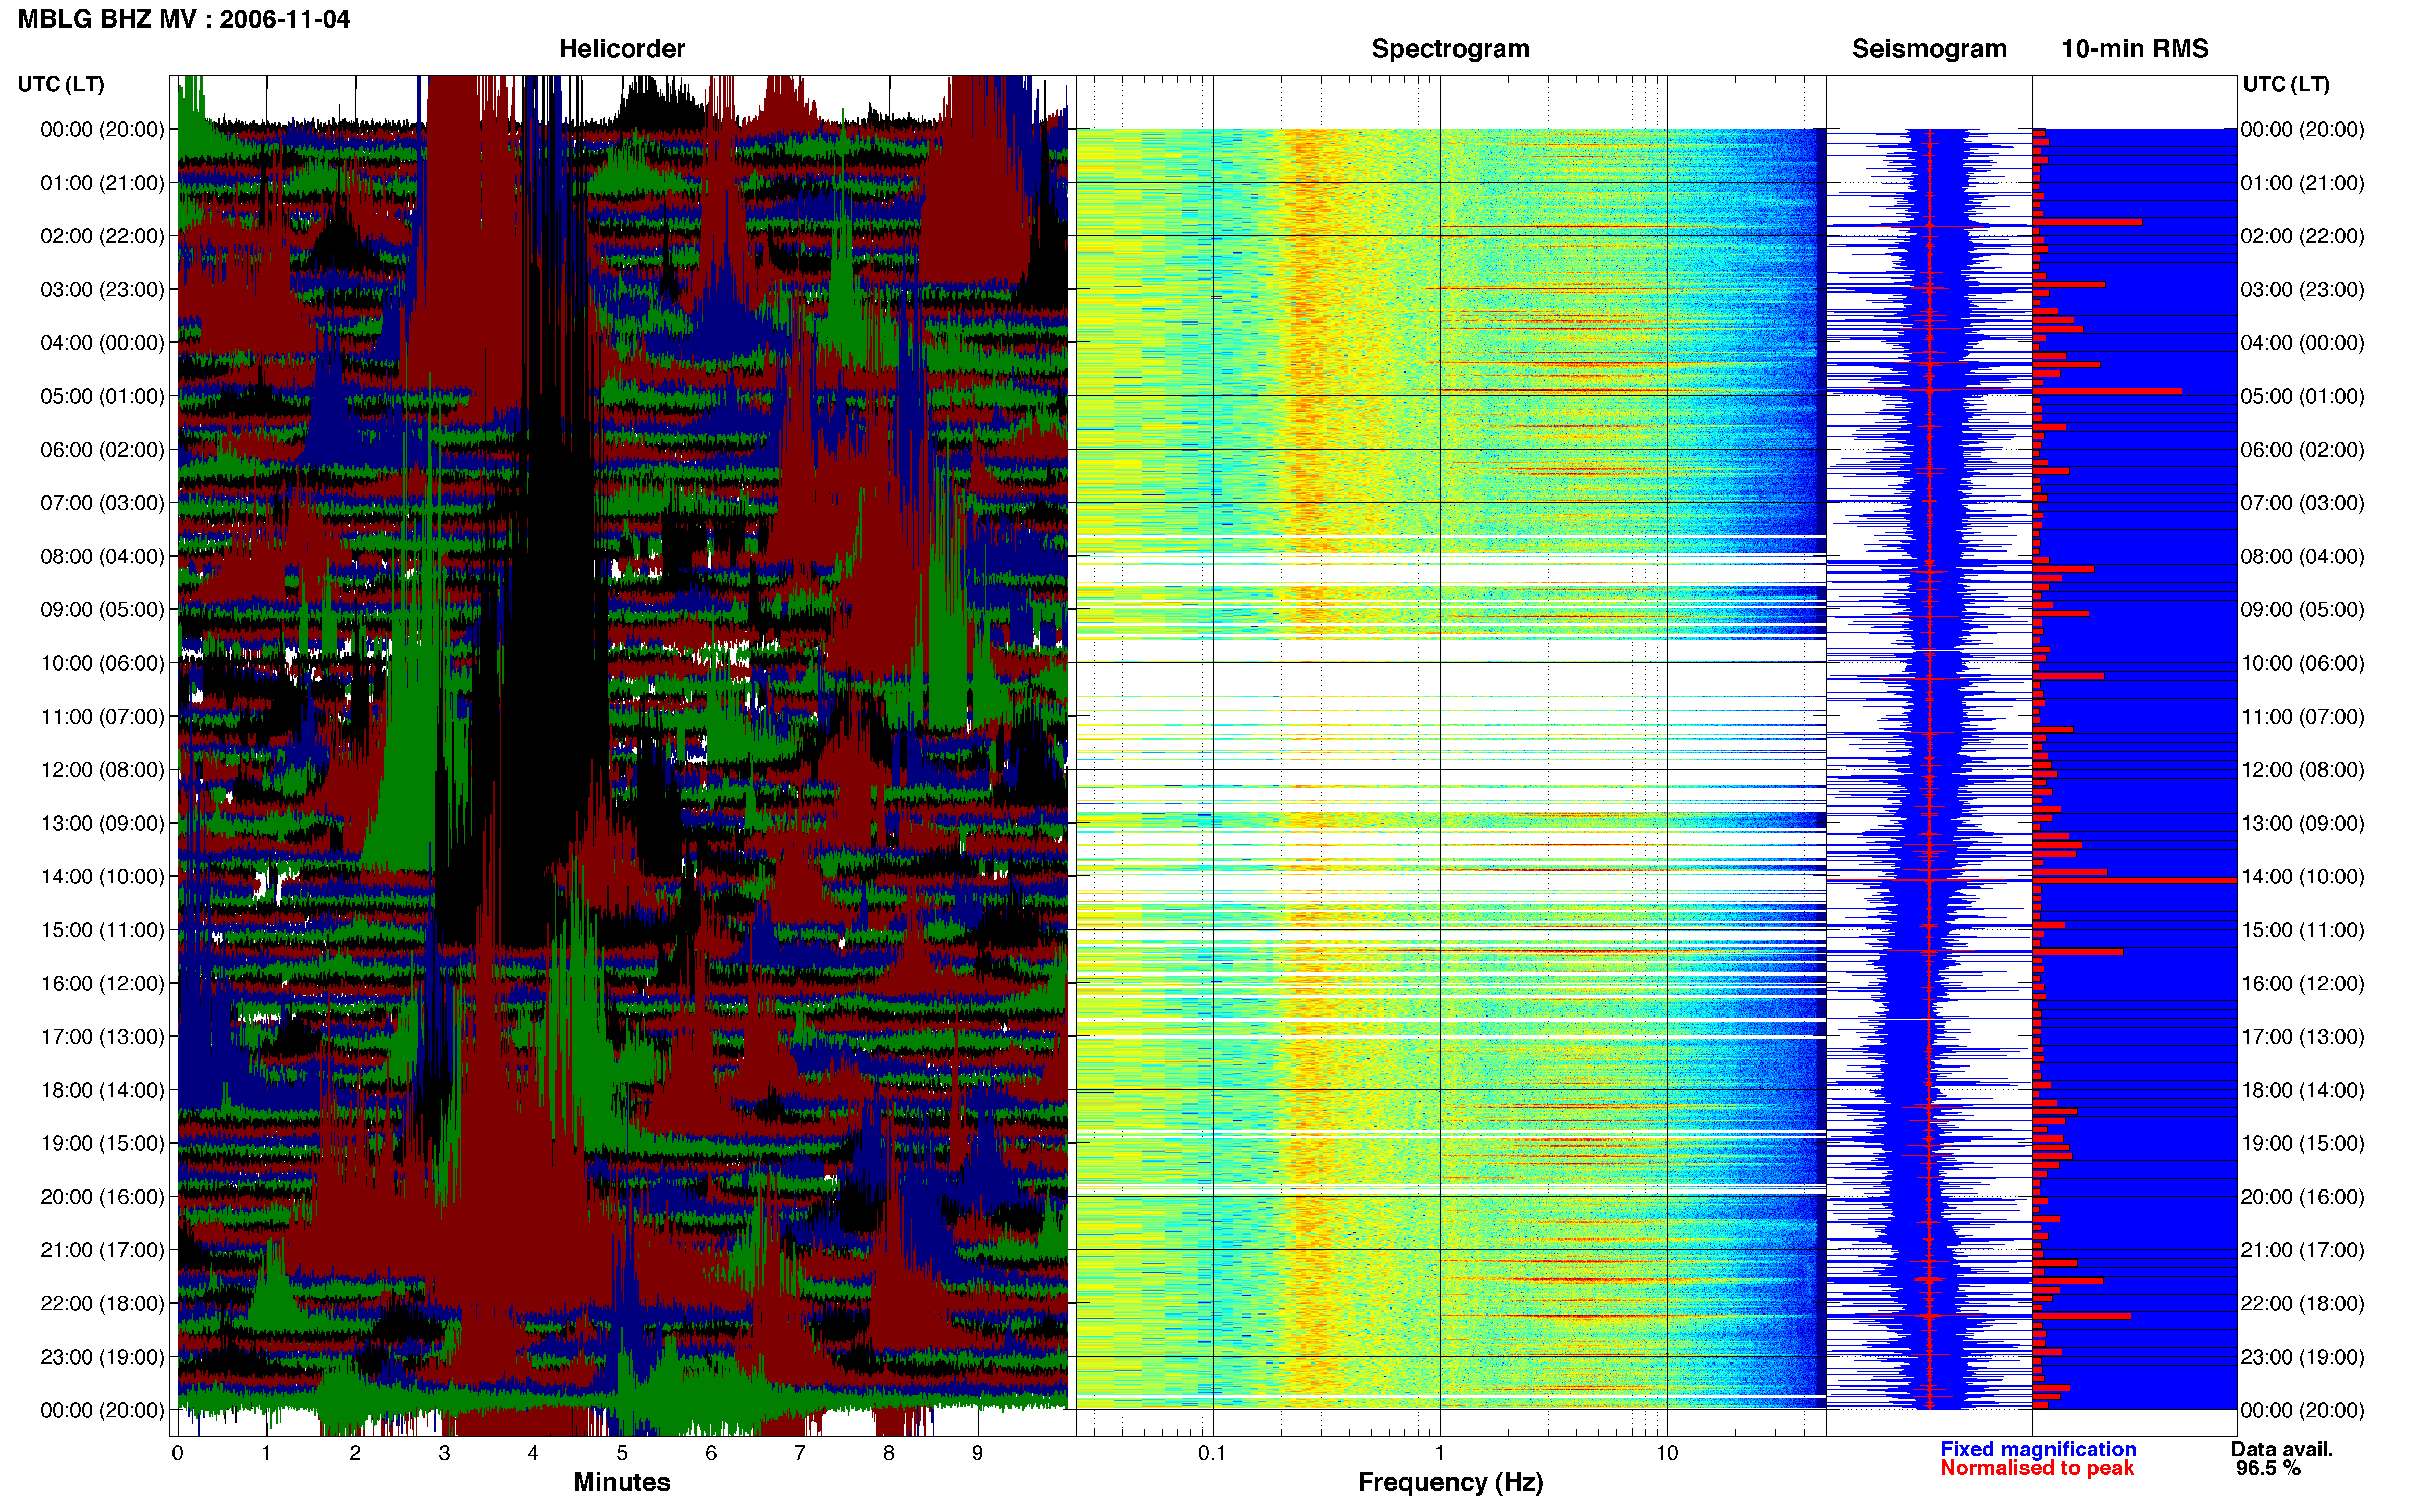This screenshot has width=2419, height=1512.
Task: Click the right 'UTC (LT)' axis header
Action: [x=2286, y=84]
